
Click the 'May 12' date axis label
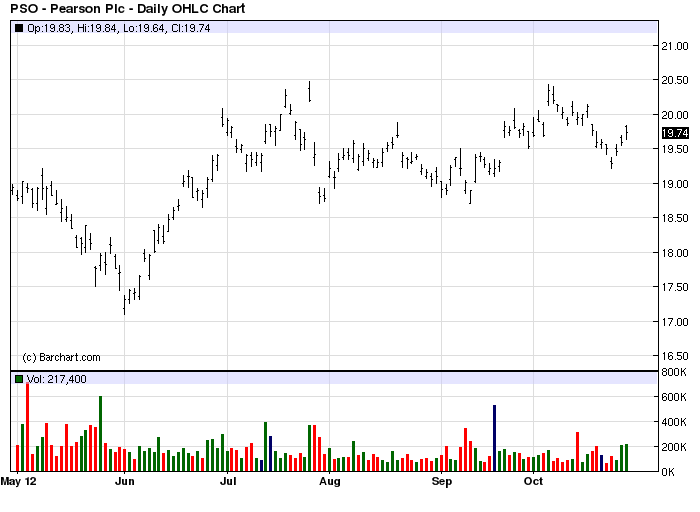18,482
